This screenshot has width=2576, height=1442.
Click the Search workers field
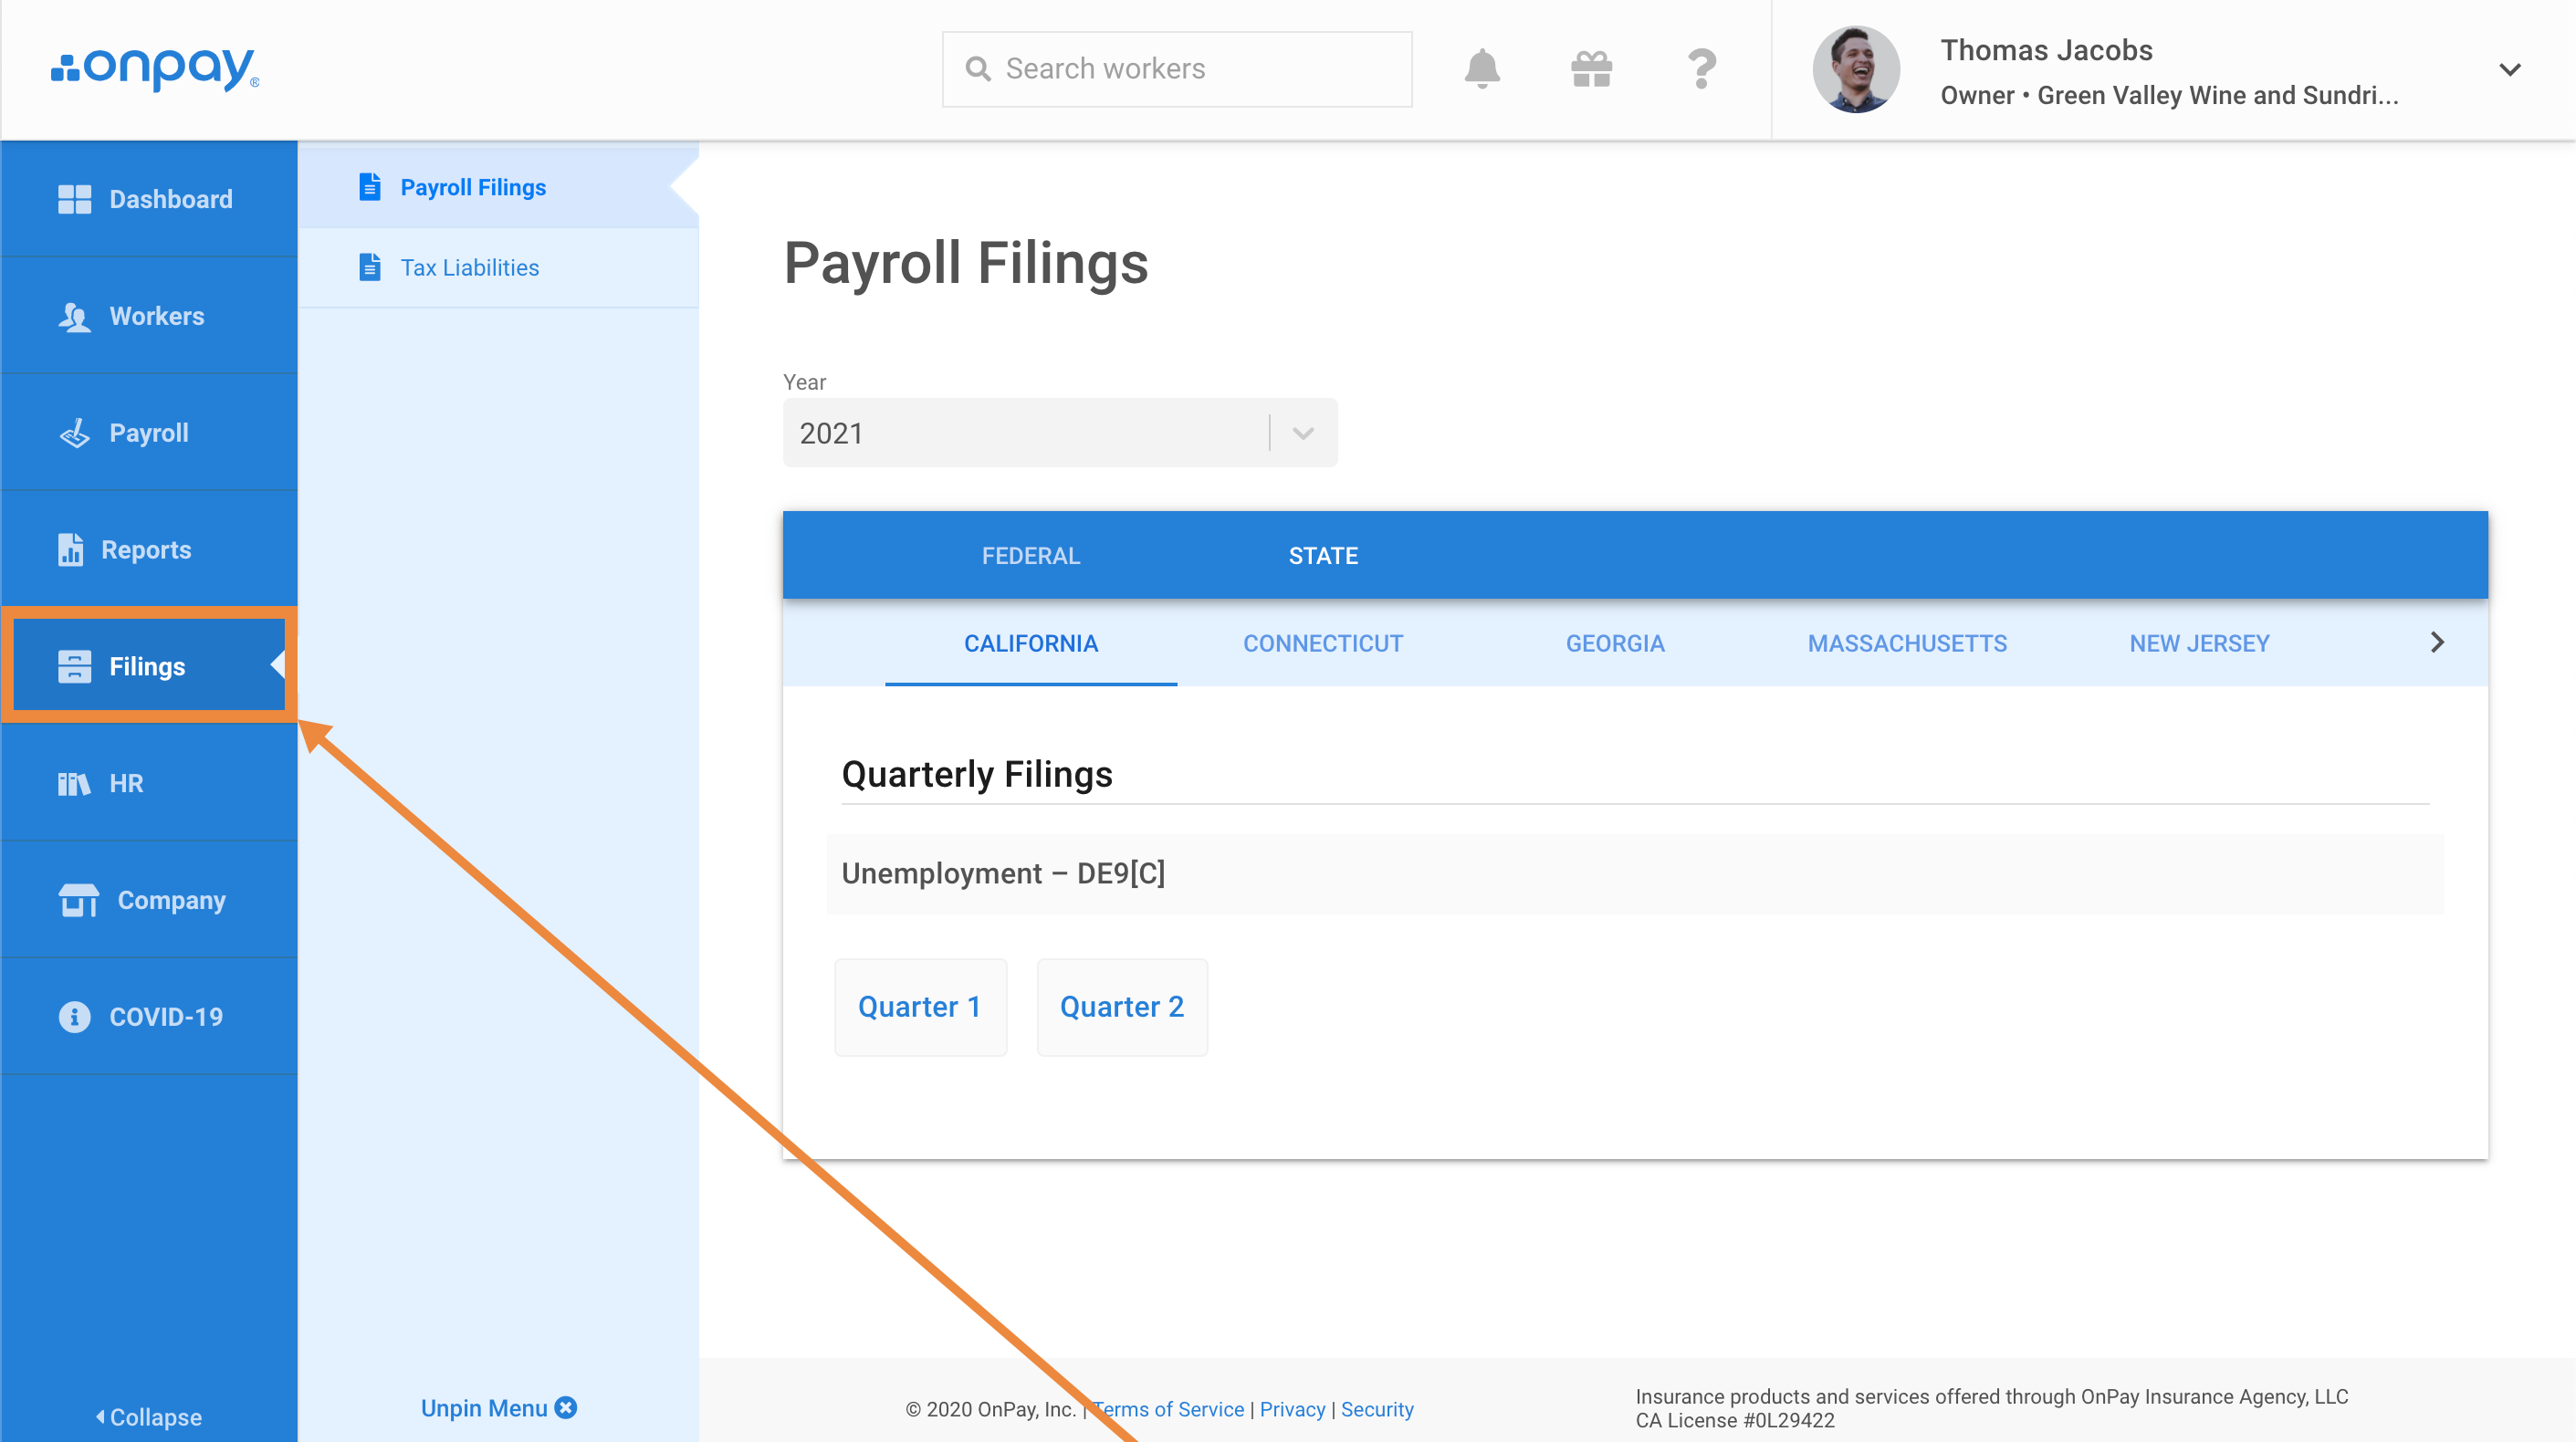tap(1177, 69)
